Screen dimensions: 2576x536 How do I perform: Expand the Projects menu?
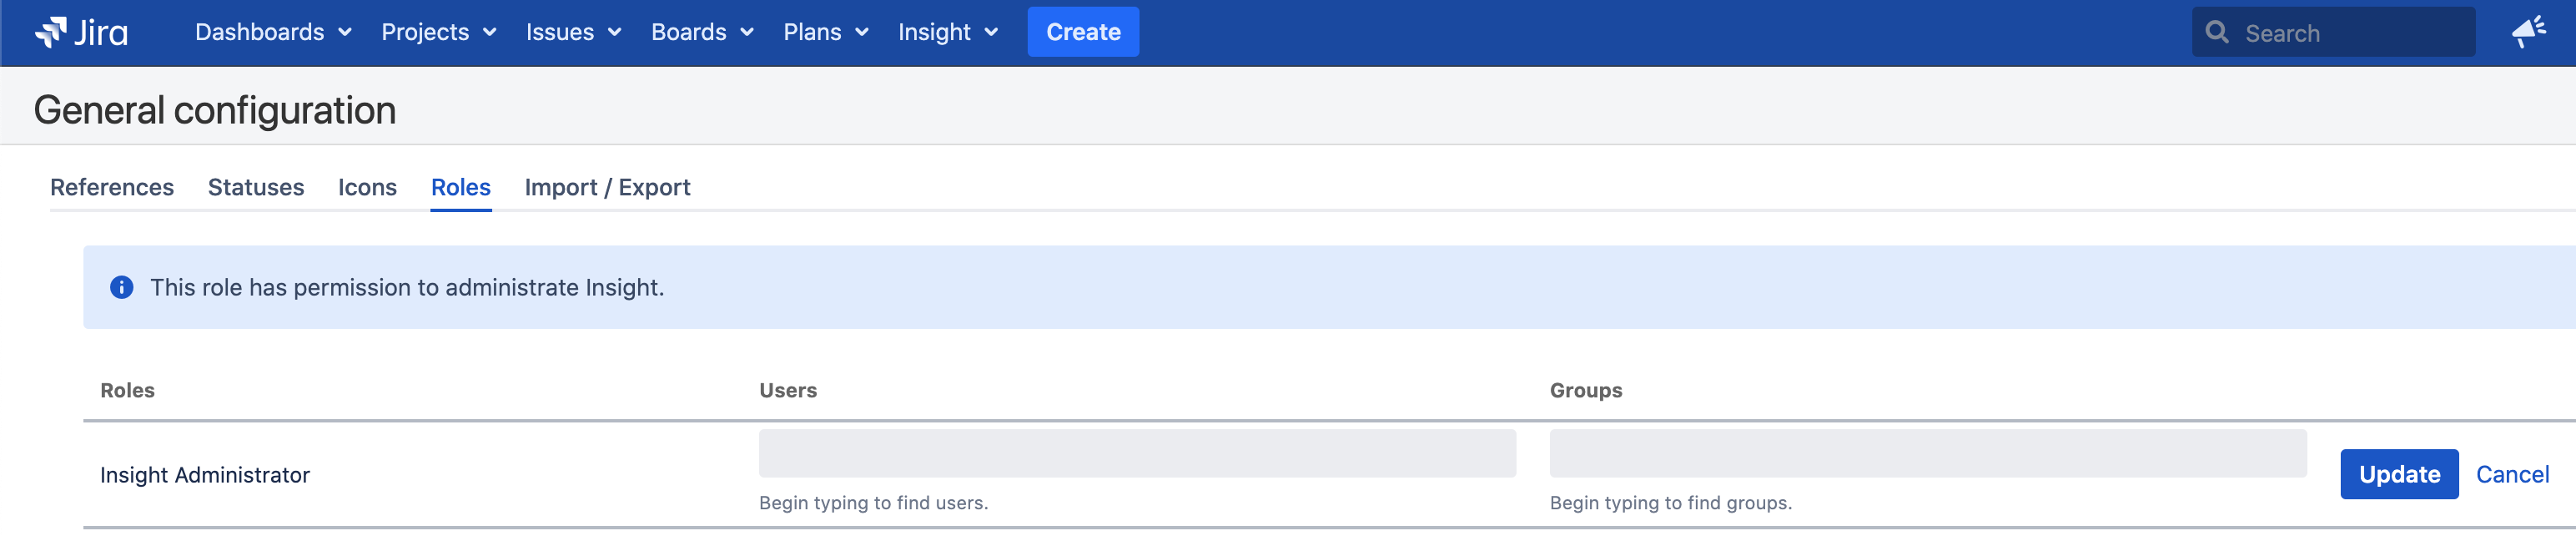(438, 32)
